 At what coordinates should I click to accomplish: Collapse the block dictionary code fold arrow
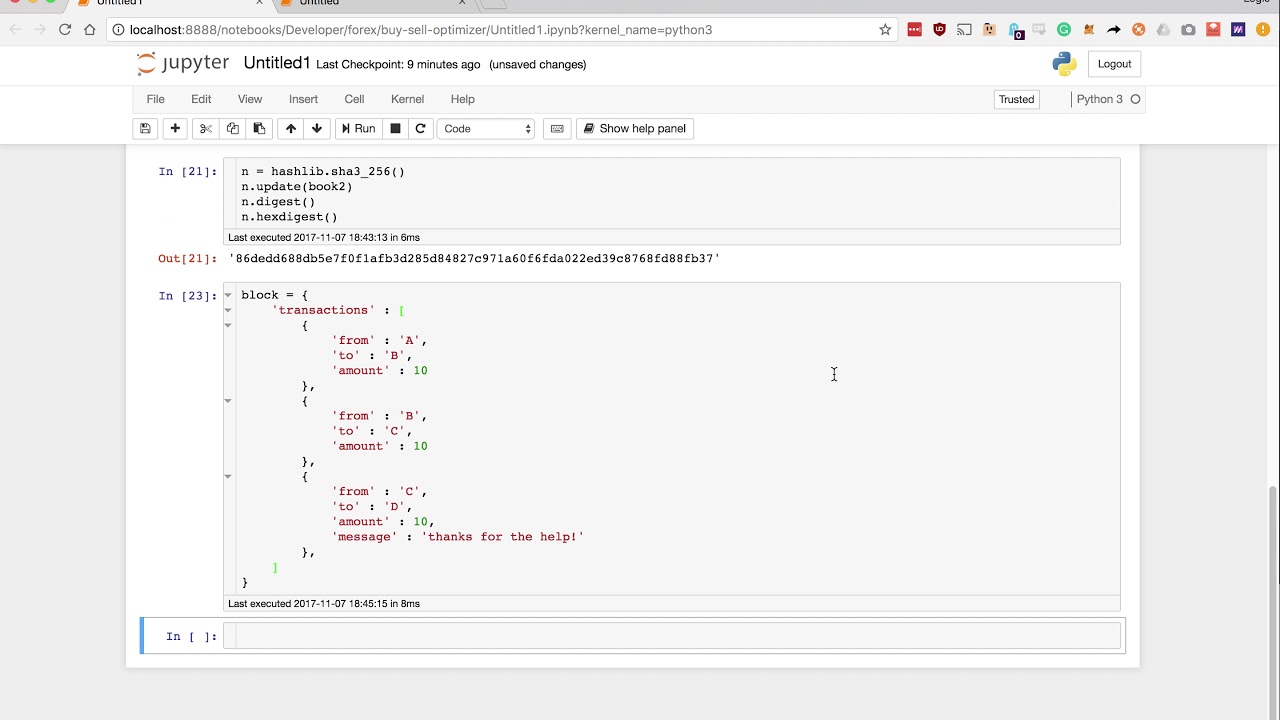pyautogui.click(x=228, y=295)
